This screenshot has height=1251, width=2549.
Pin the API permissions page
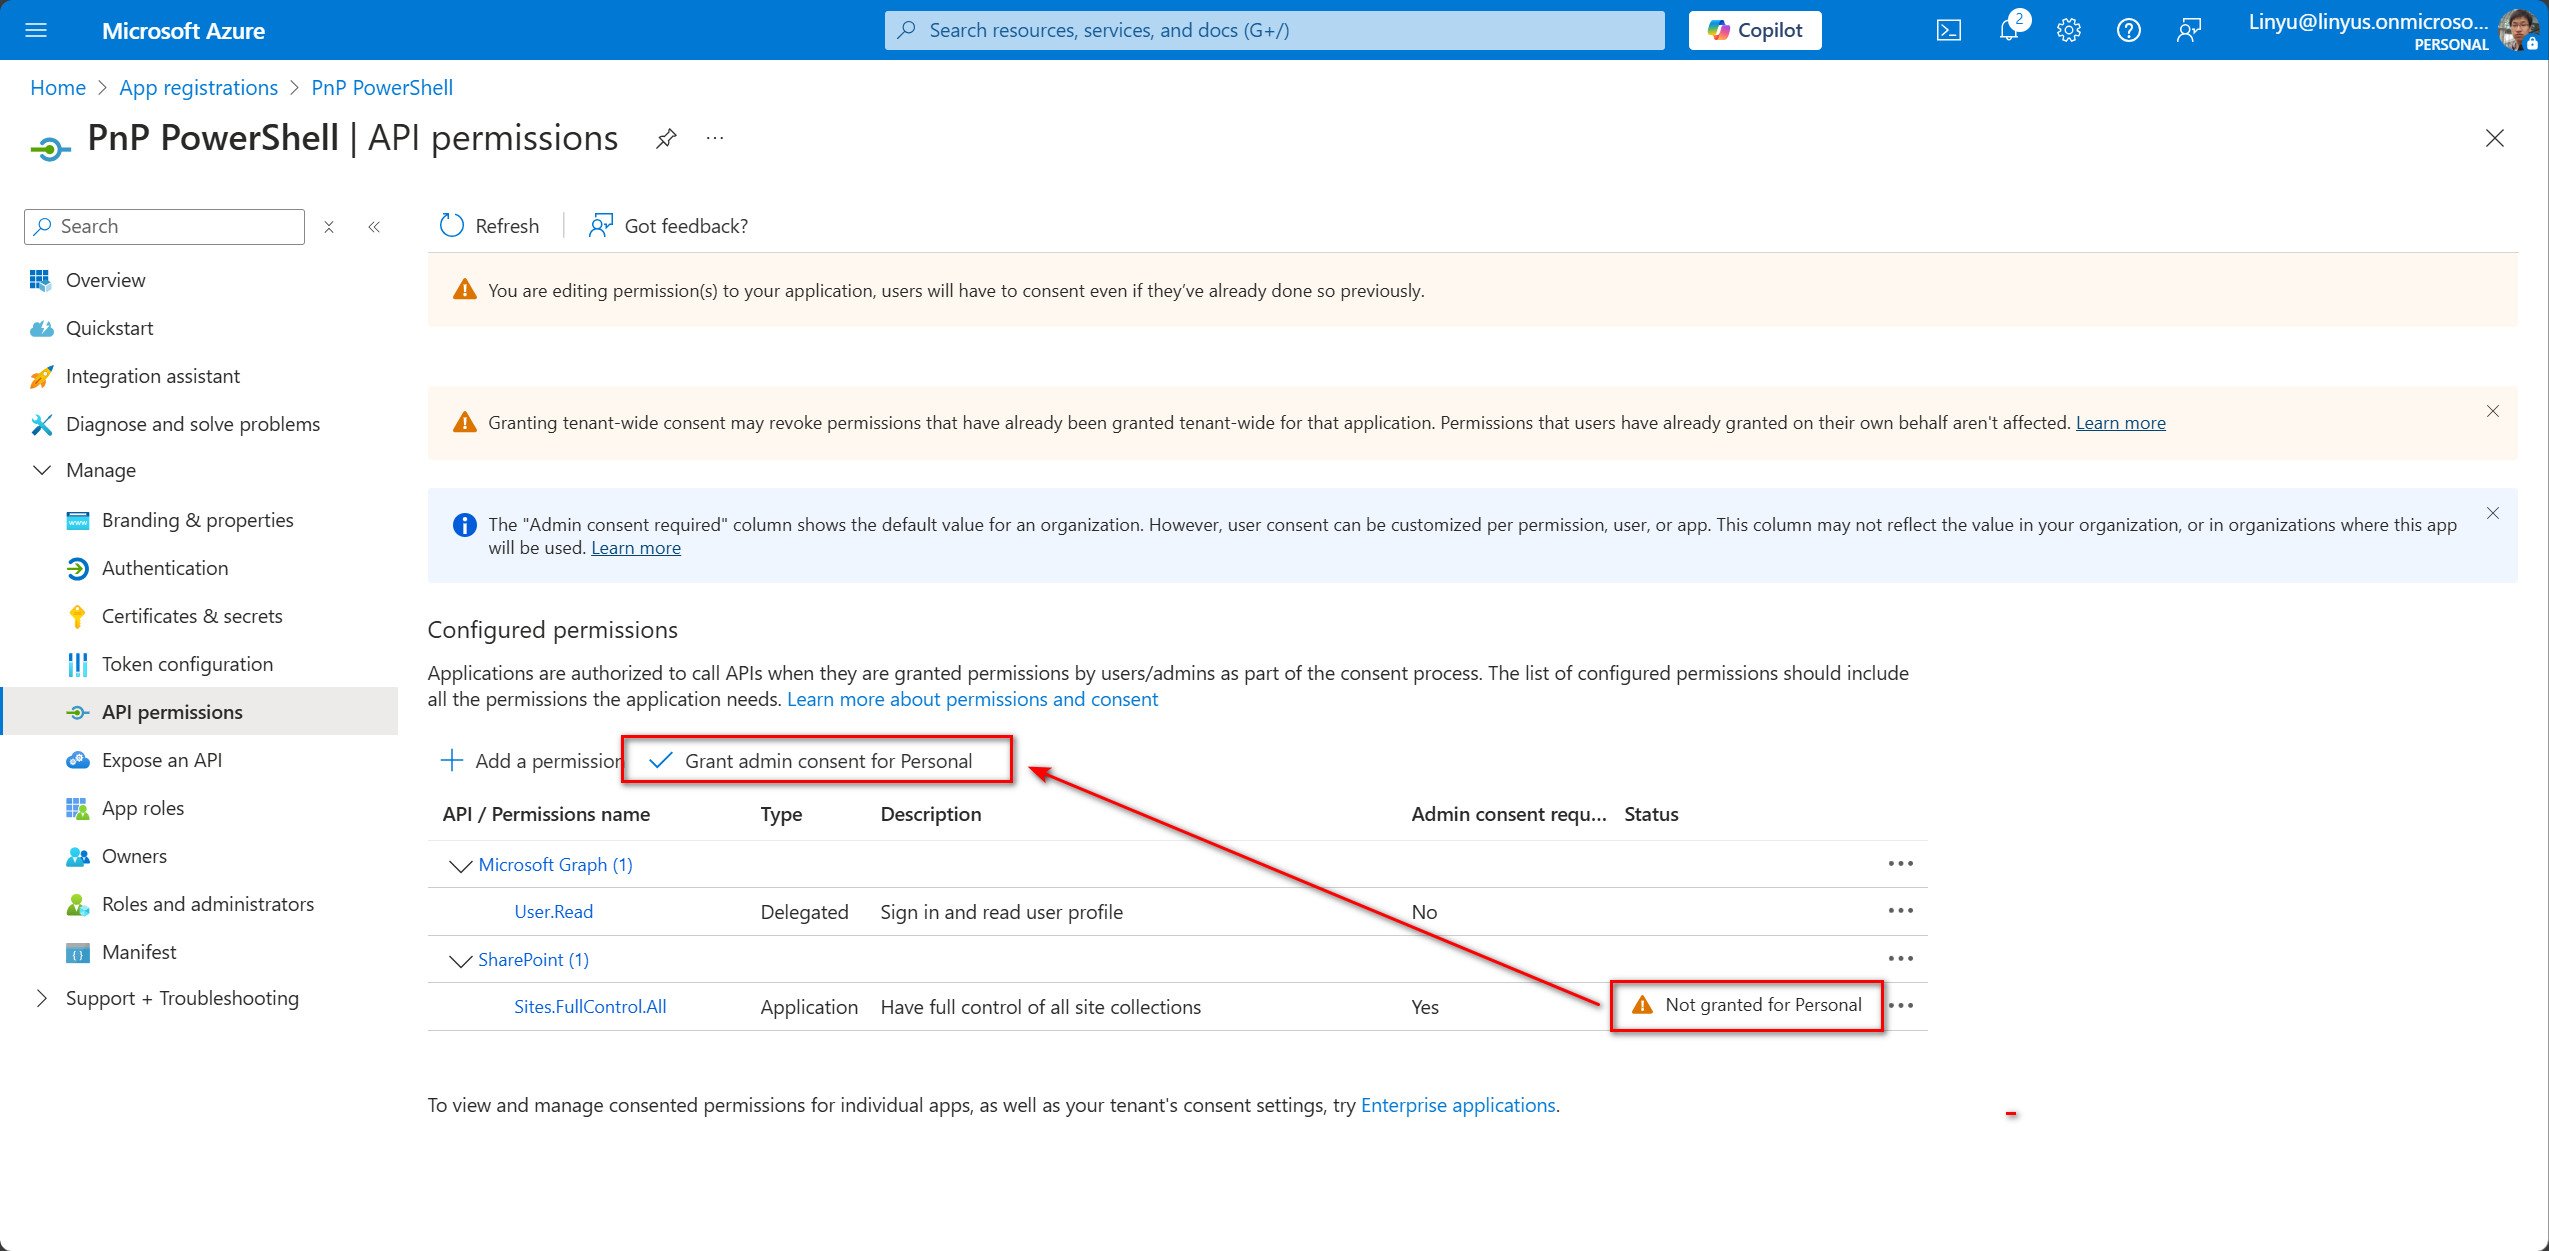pyautogui.click(x=665, y=138)
